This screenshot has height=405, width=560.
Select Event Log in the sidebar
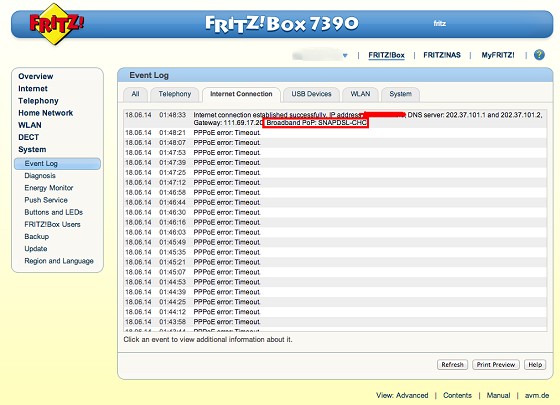(58, 164)
